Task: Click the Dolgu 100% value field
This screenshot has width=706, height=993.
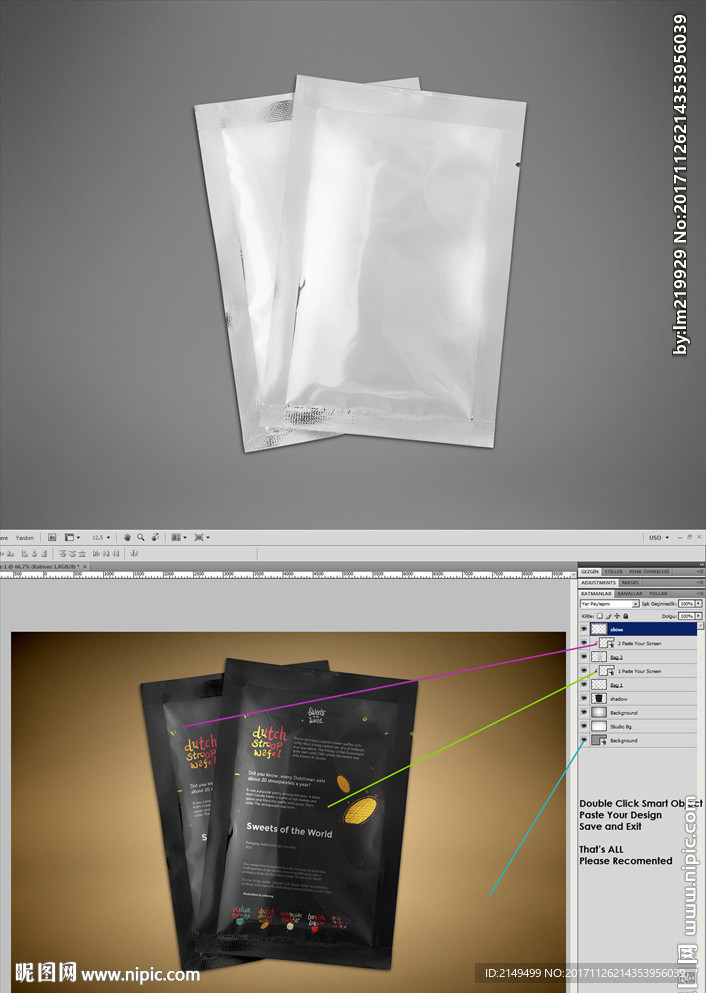Action: click(x=686, y=616)
